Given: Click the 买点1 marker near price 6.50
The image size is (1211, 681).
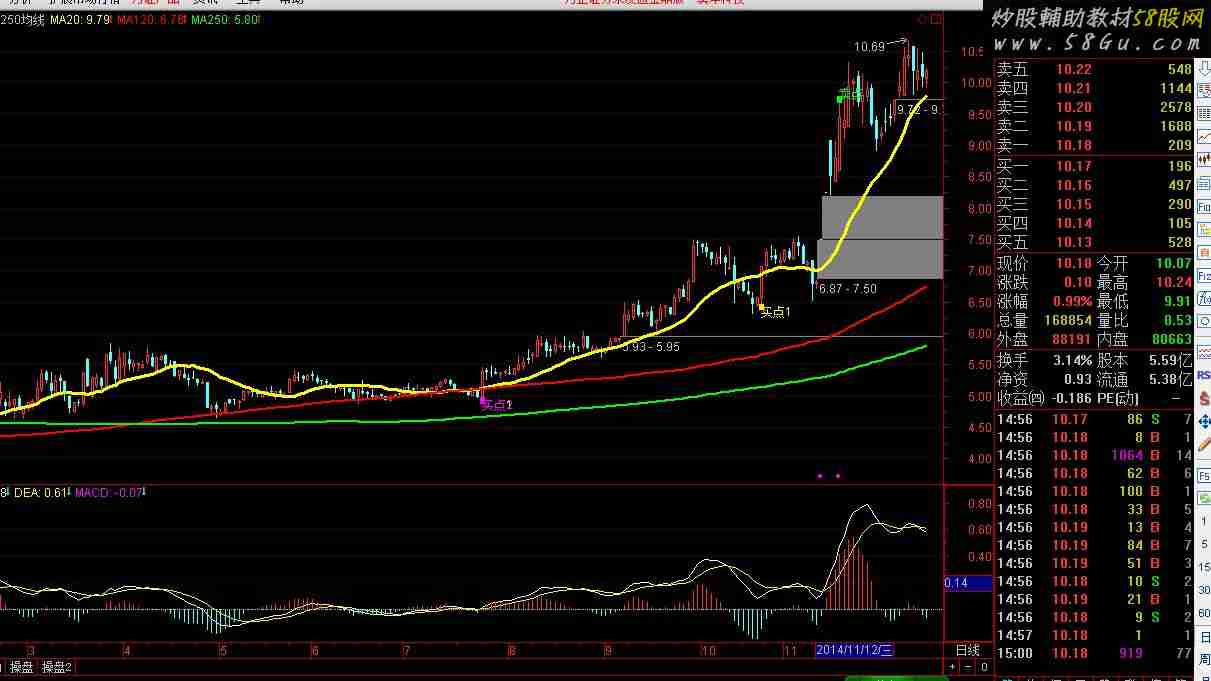Looking at the screenshot, I should pyautogui.click(x=775, y=313).
